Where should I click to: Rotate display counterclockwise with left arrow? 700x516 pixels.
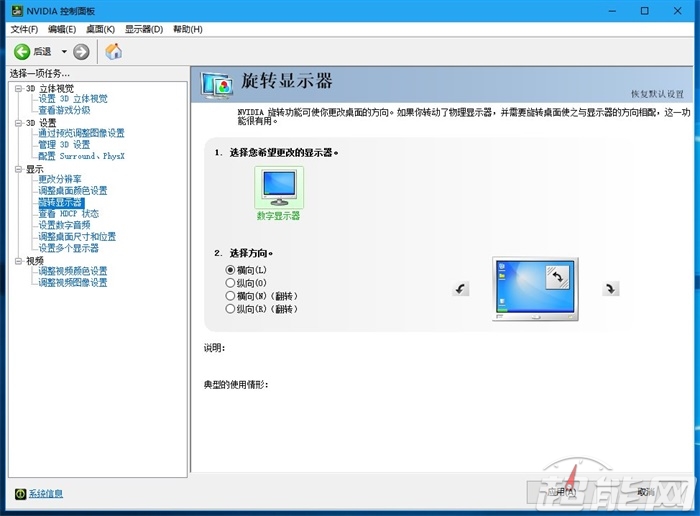point(461,289)
